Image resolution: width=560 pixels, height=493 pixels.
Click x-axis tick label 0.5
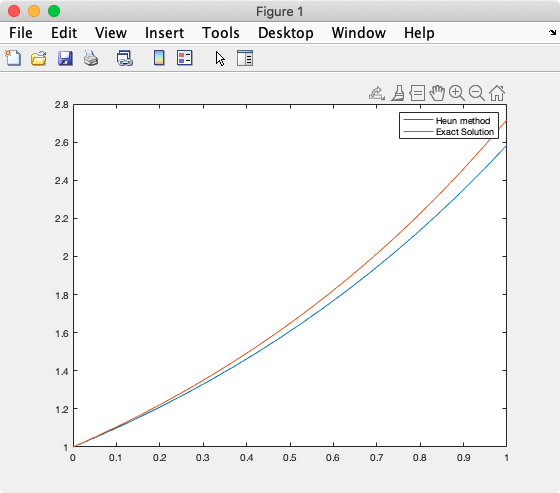pyautogui.click(x=290, y=458)
